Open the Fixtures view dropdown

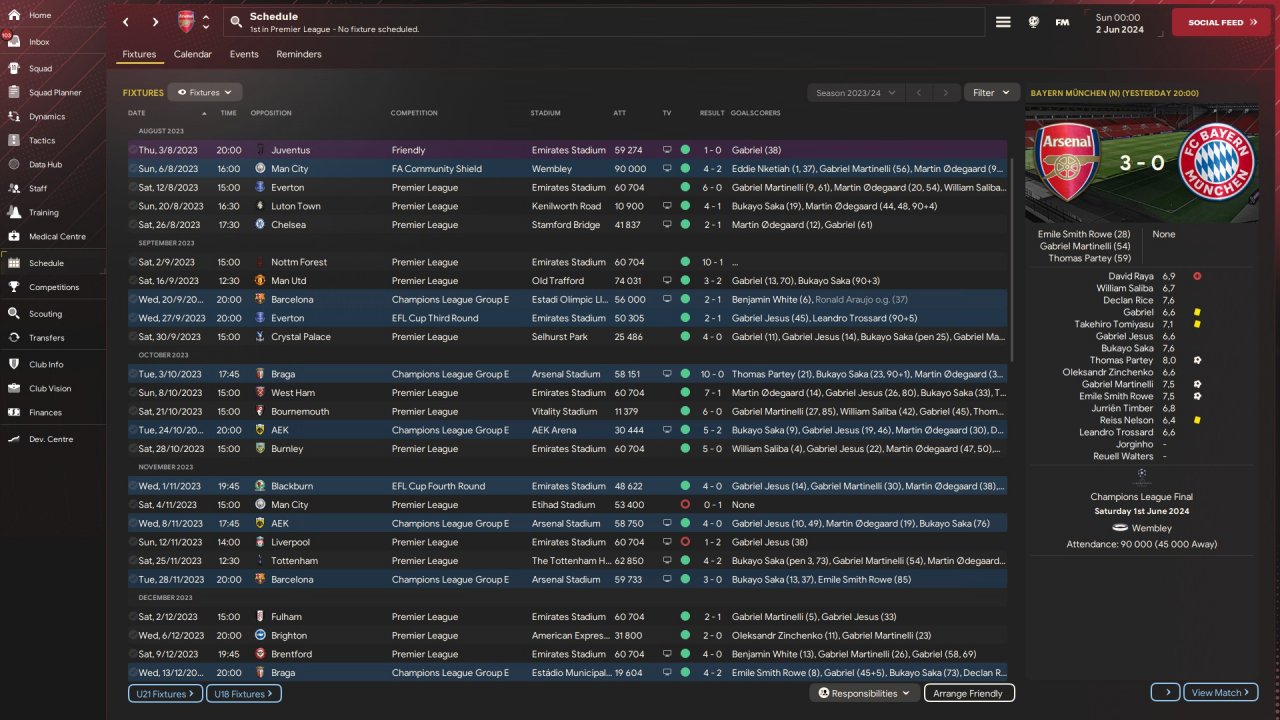pos(205,92)
